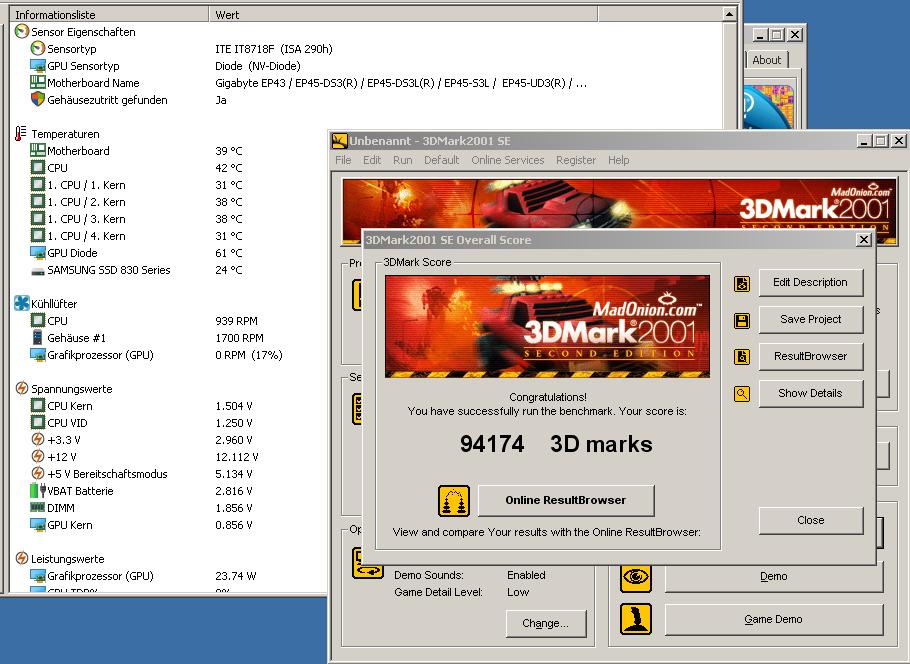The height and width of the screenshot is (664, 910).
Task: Open the File menu in 3DMark2001
Action: tap(343, 160)
